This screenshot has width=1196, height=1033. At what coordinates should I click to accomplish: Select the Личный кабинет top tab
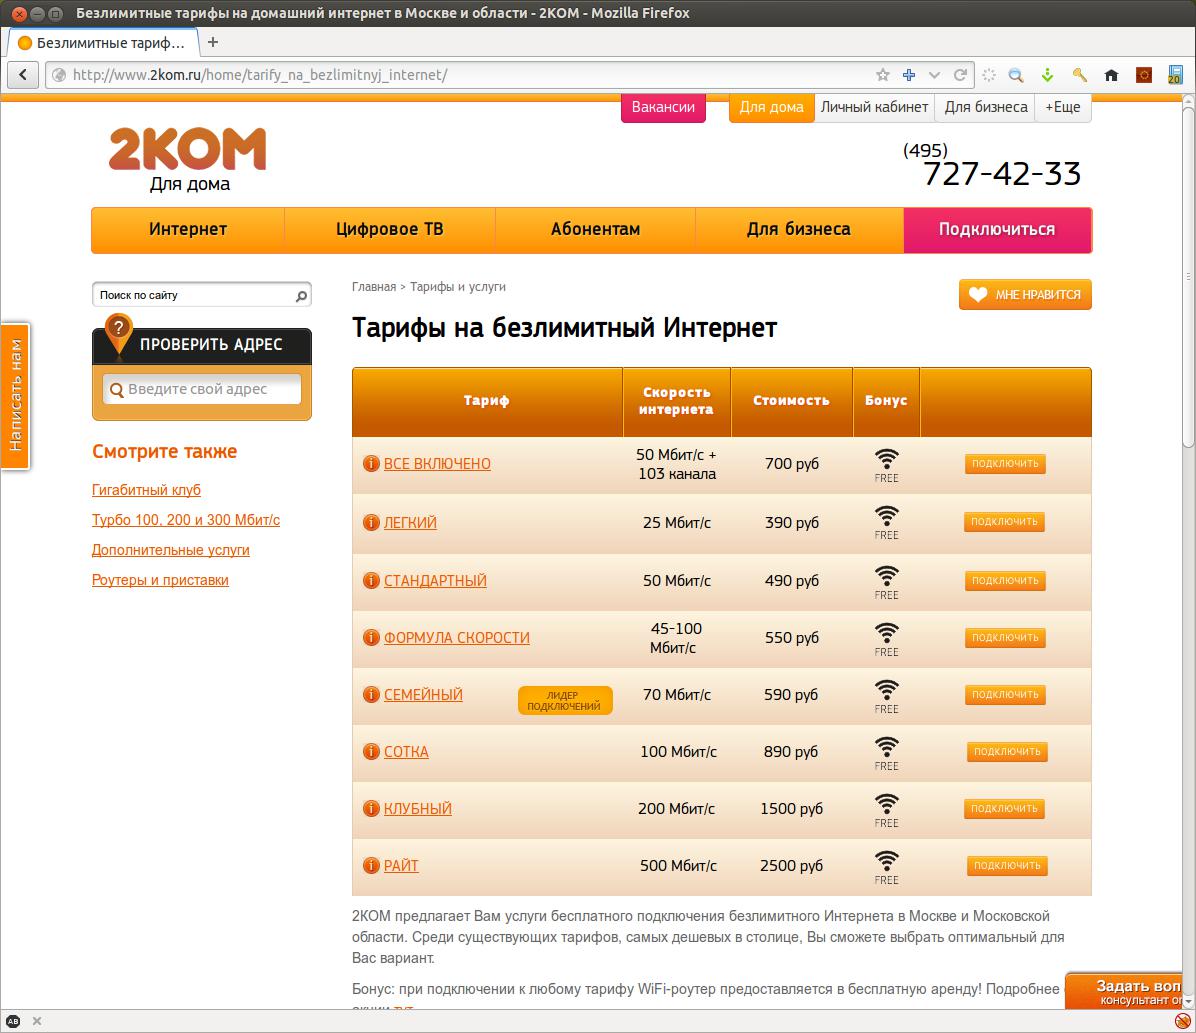coord(874,108)
